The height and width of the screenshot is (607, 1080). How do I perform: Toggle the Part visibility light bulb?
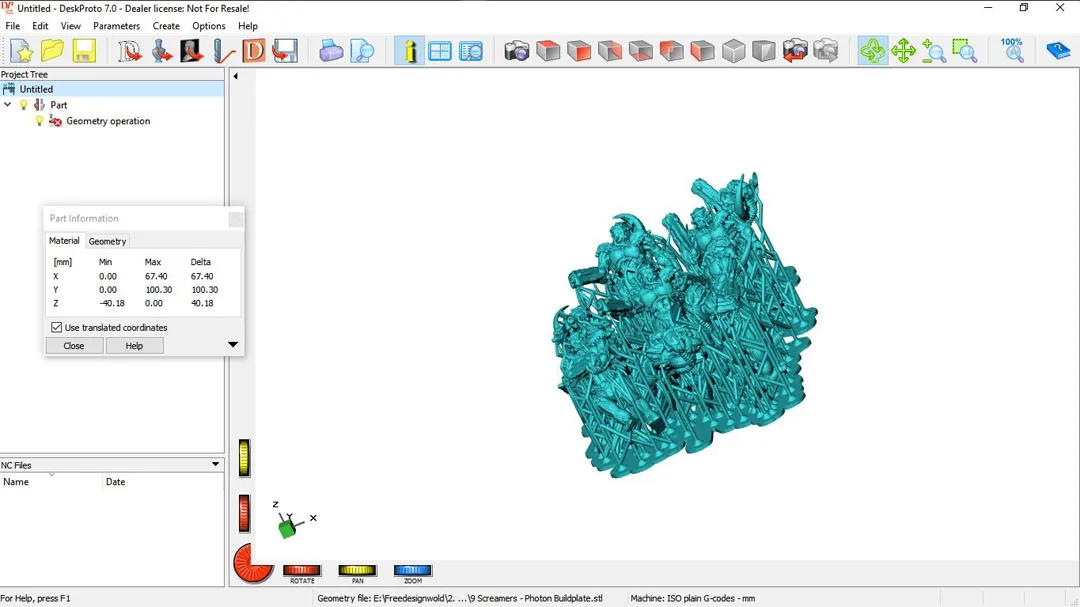point(24,105)
